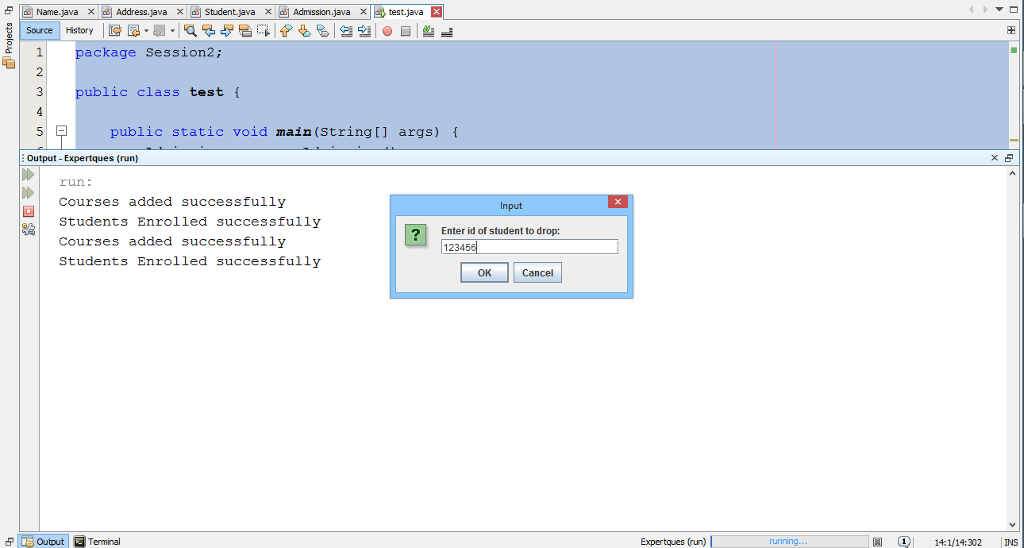
Task: Click the Output scrollbar up arrow
Action: [1013, 173]
